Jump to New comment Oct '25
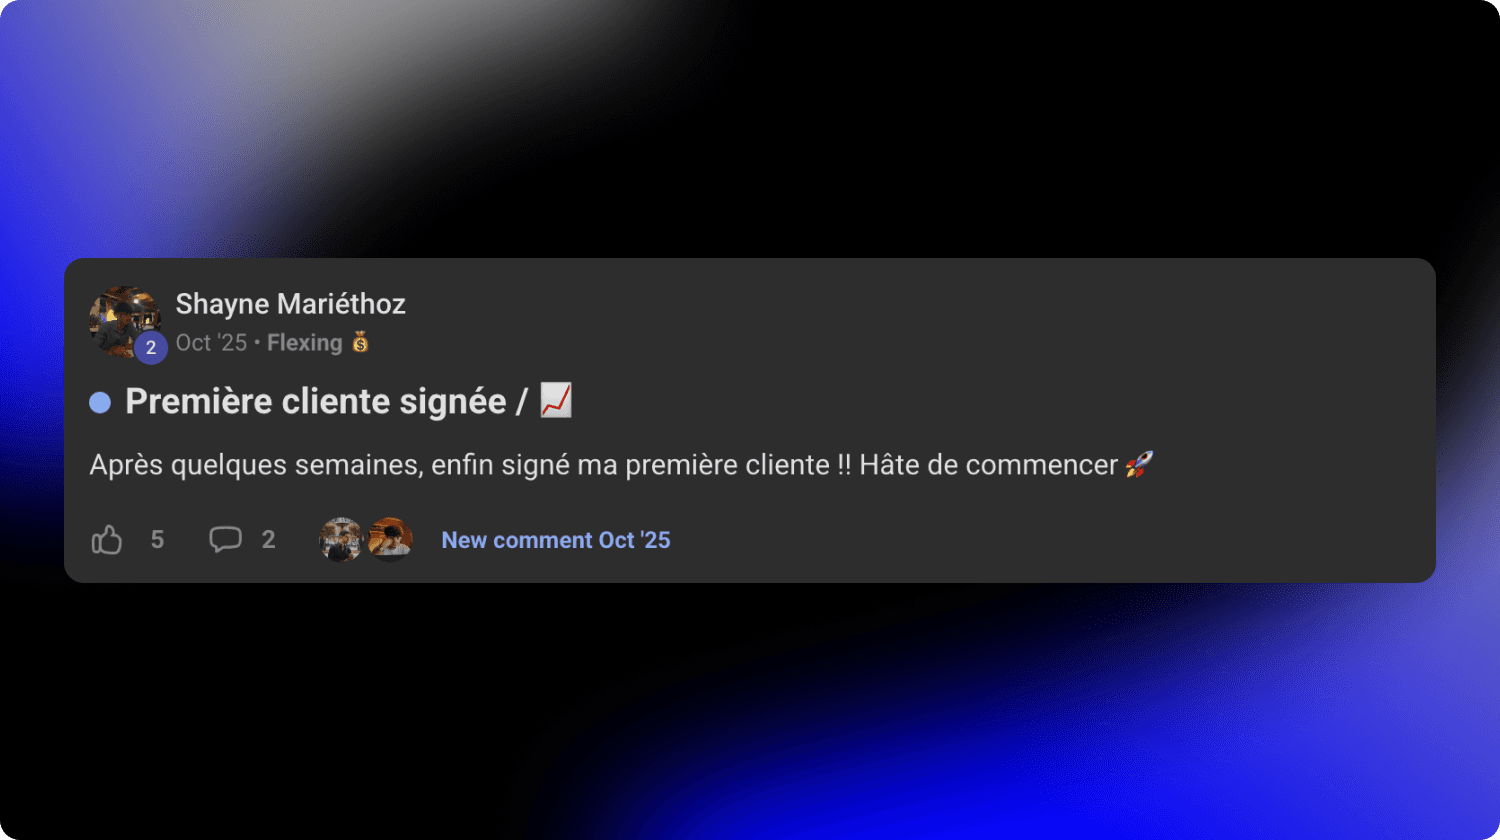Viewport: 1500px width, 840px height. (556, 540)
